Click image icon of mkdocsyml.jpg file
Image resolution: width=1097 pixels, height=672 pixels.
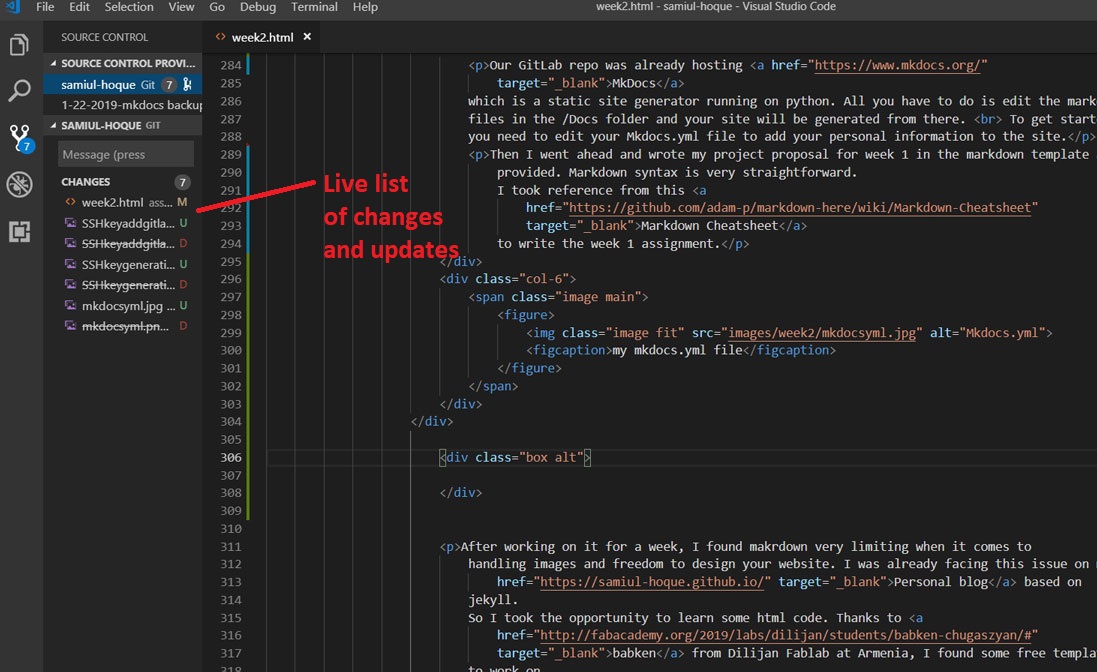click(x=70, y=306)
